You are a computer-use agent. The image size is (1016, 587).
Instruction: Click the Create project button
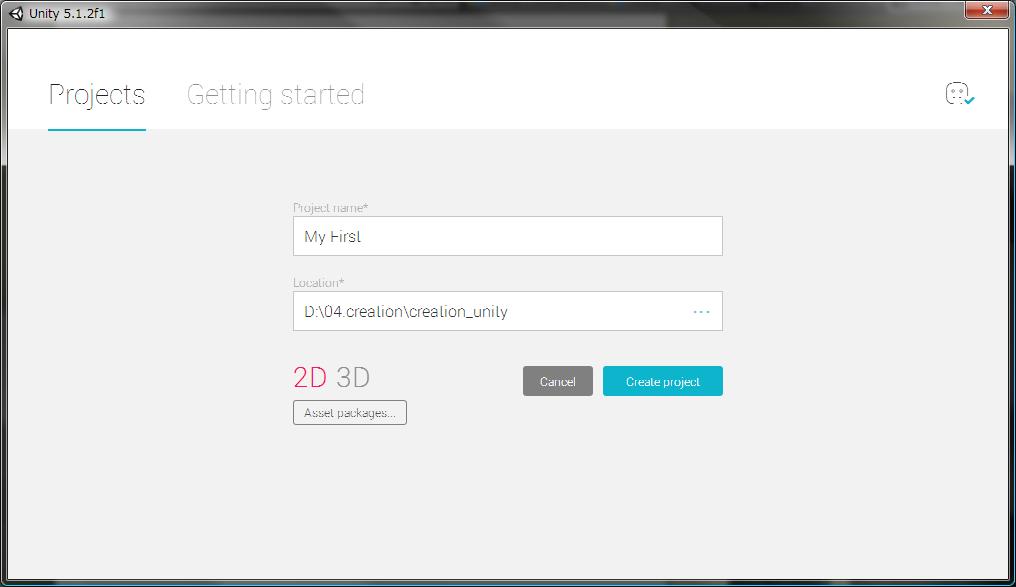point(663,381)
